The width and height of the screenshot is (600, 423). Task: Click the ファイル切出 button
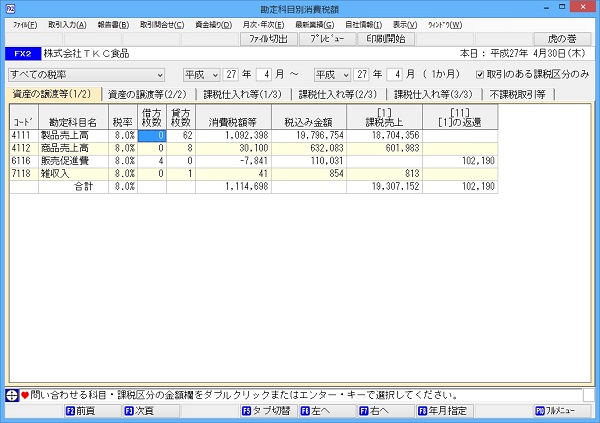pos(269,39)
